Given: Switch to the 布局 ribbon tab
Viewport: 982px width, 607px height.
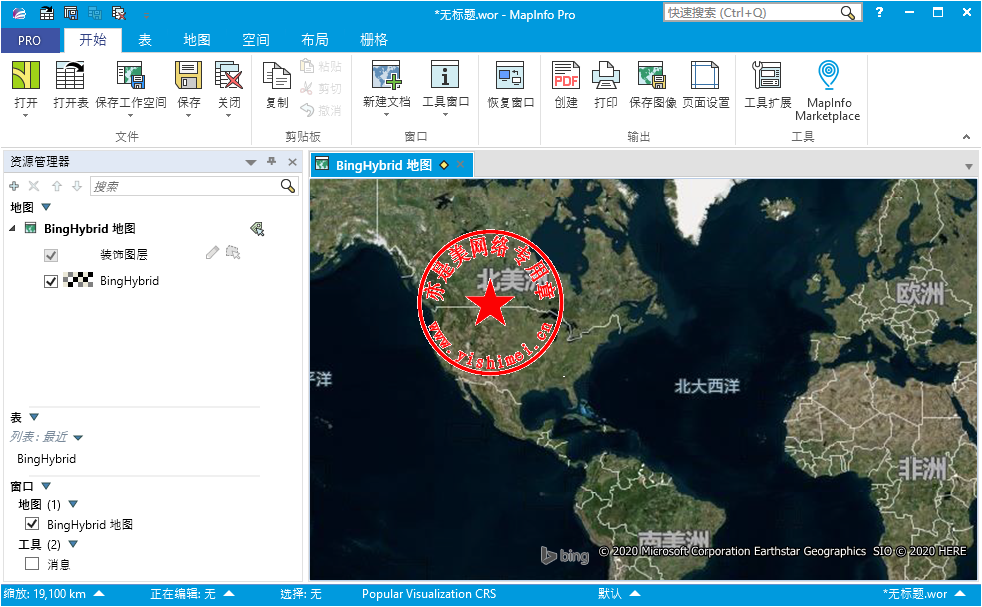Looking at the screenshot, I should click(314, 40).
